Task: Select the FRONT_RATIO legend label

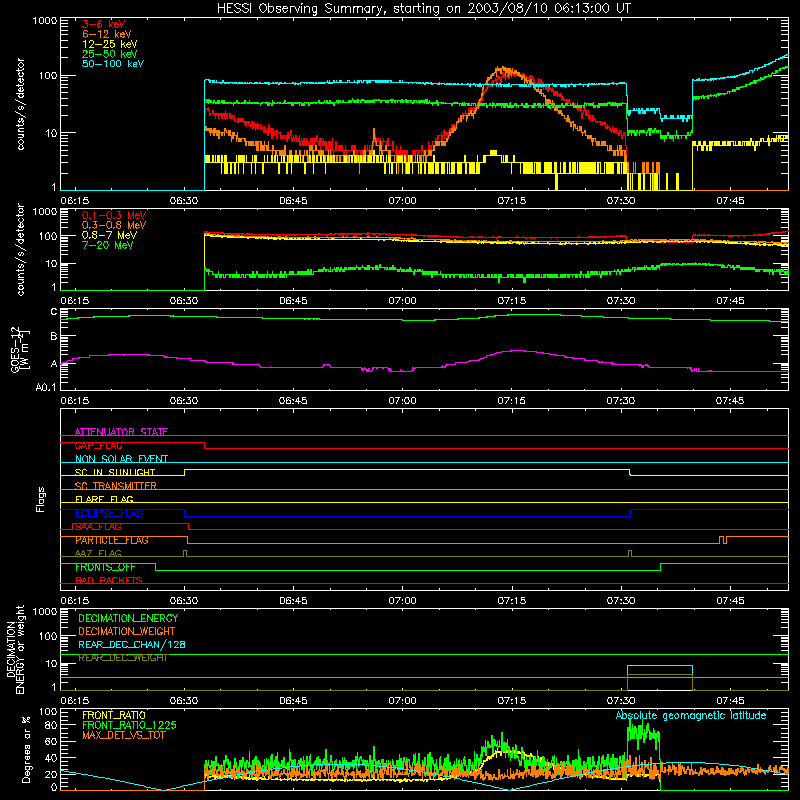Action: [x=114, y=715]
